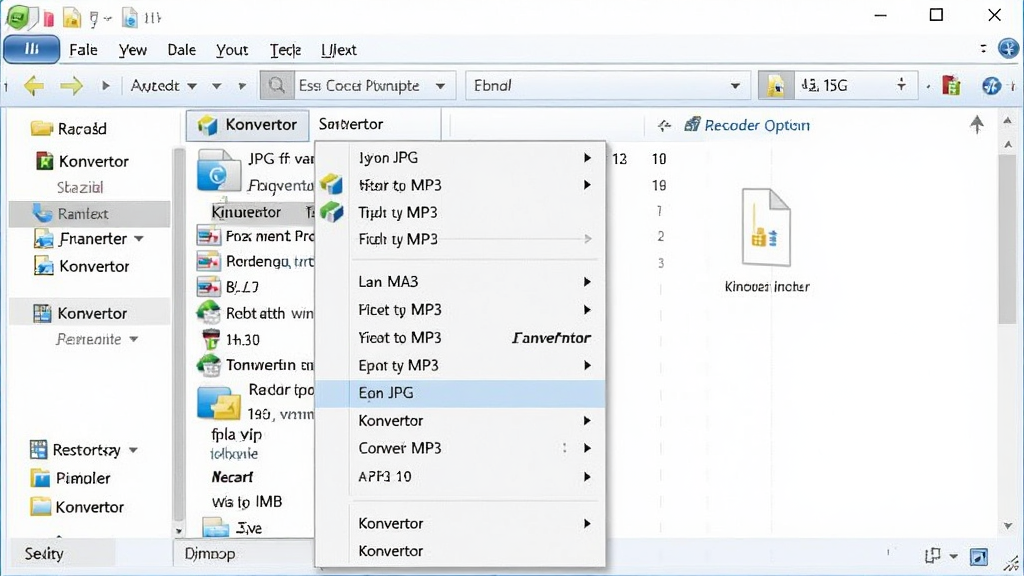Click the quick access green app icon
This screenshot has width=1024, height=576.
tap(18, 18)
